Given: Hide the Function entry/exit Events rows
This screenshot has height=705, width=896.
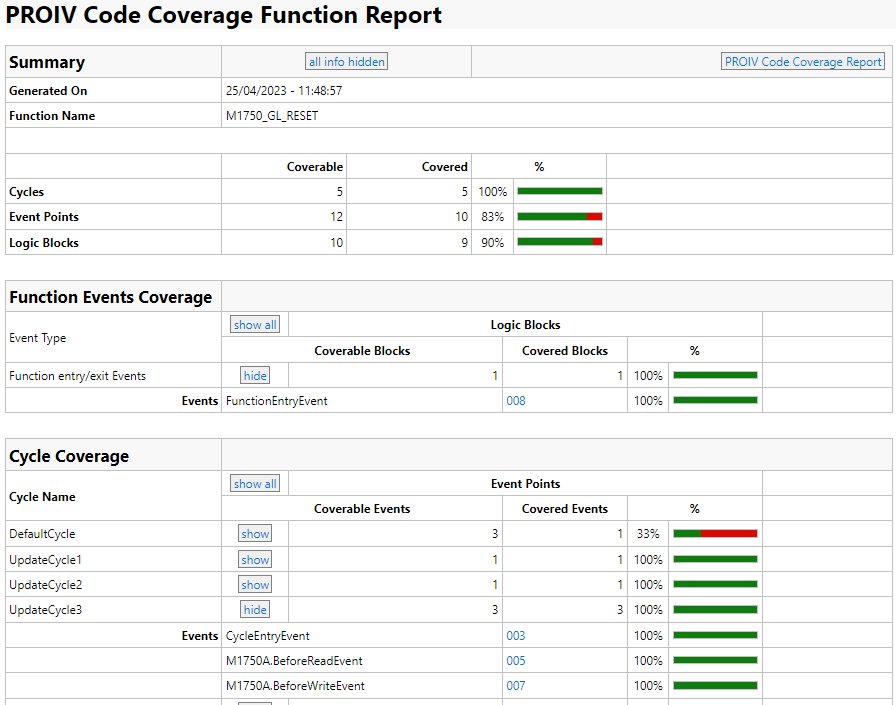Looking at the screenshot, I should tap(255, 375).
